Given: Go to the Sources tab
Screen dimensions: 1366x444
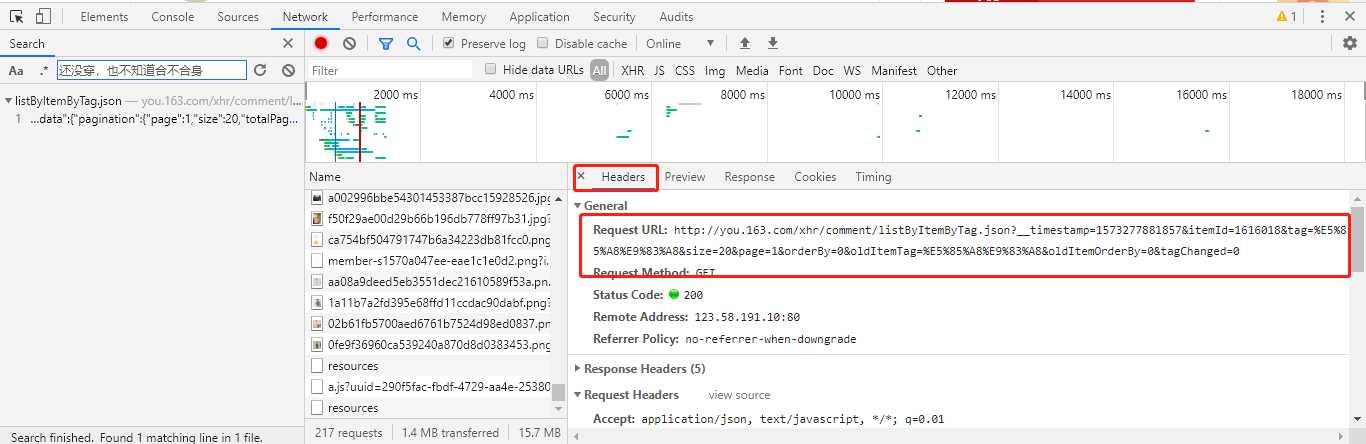Looking at the screenshot, I should (x=238, y=16).
